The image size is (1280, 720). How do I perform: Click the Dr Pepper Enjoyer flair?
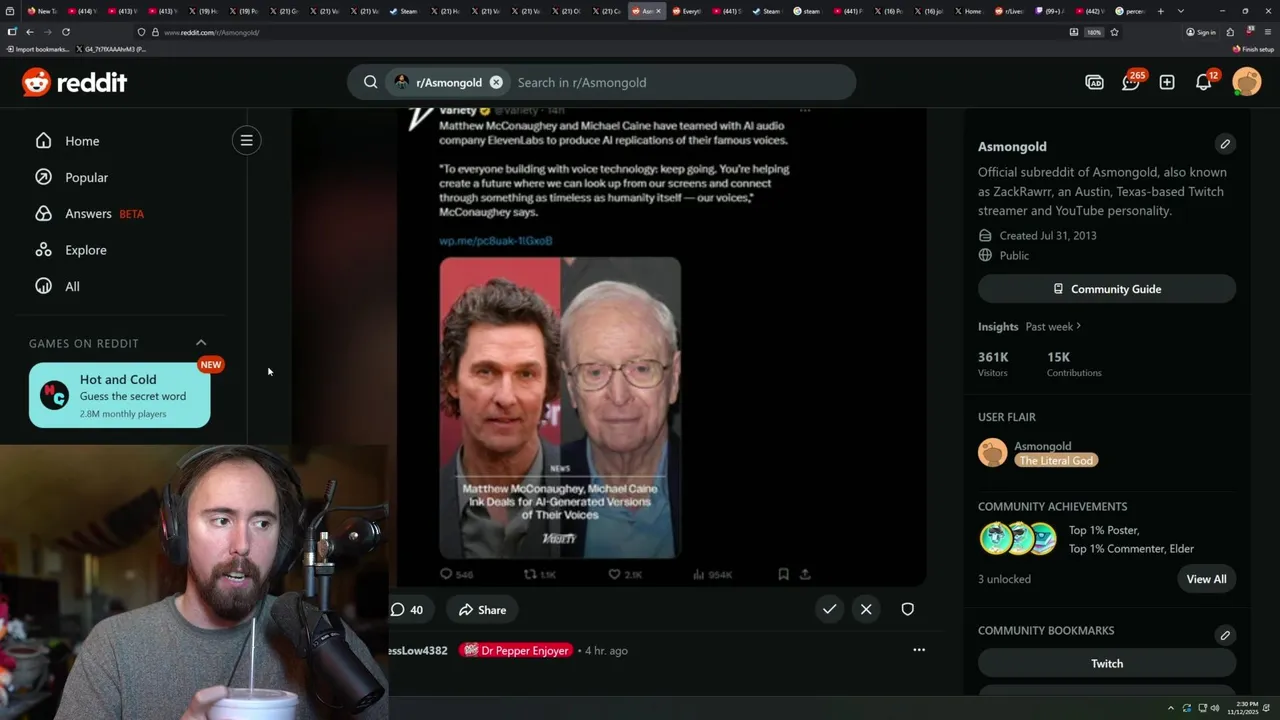point(516,650)
